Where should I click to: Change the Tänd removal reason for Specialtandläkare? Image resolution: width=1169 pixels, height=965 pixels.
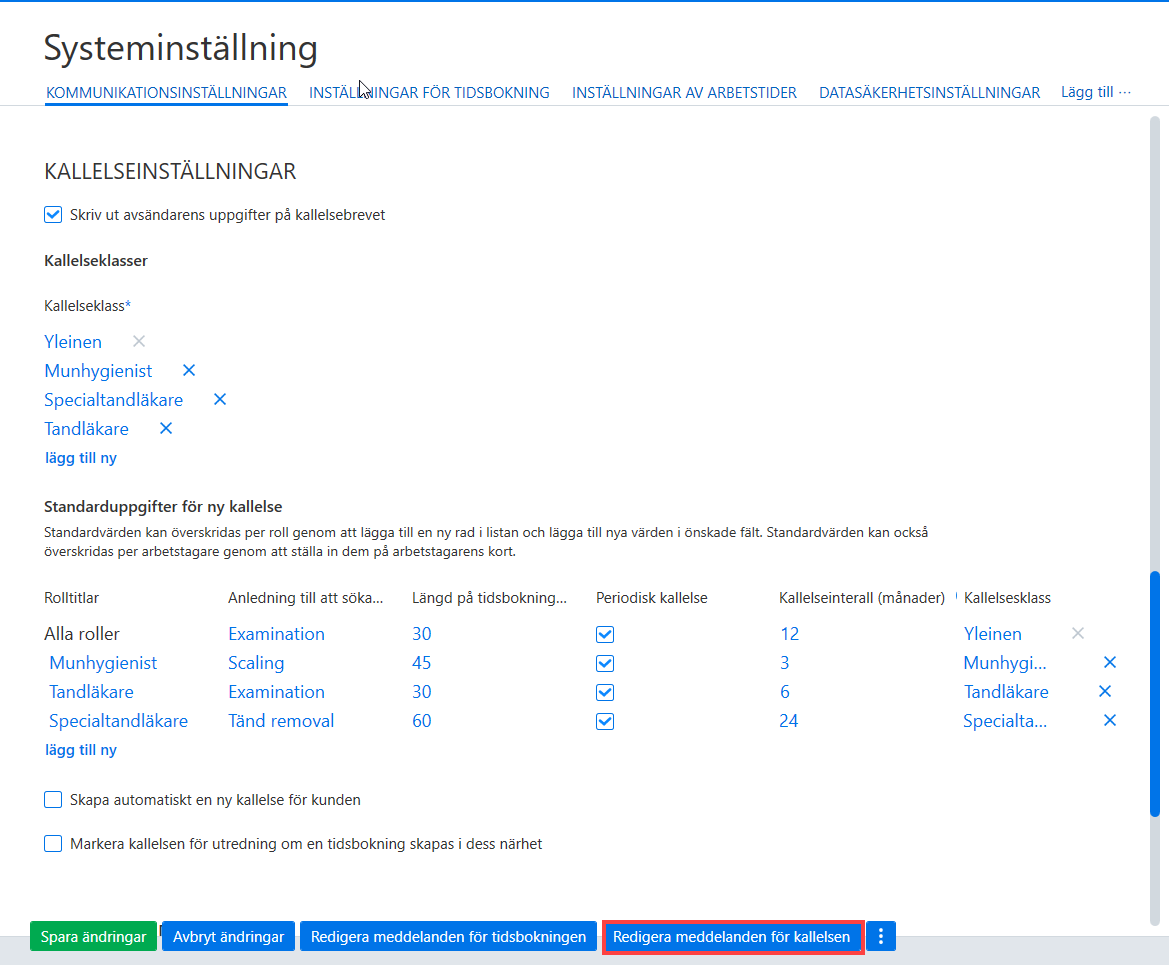[280, 721]
